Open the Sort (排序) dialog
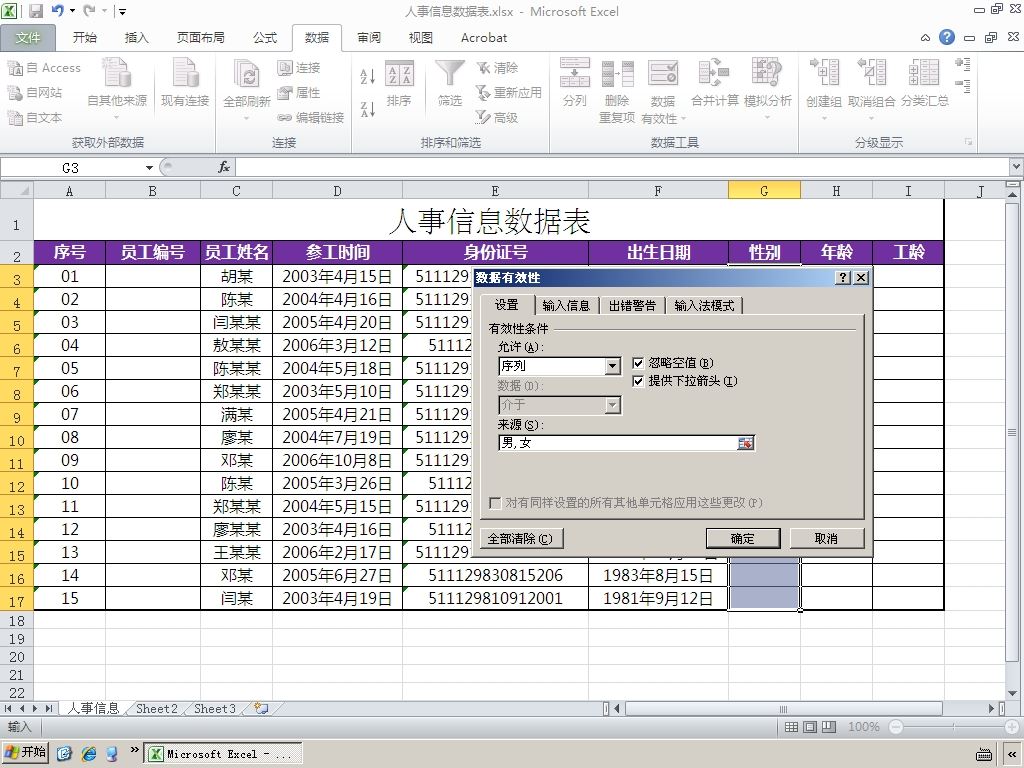 click(399, 84)
